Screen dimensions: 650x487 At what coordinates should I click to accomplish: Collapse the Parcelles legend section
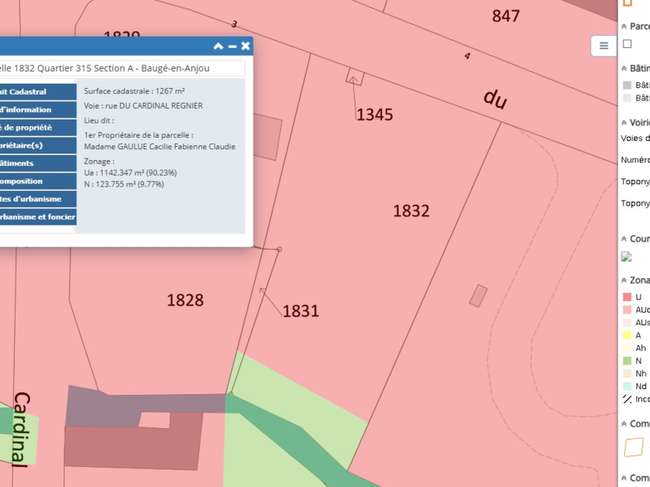tap(624, 26)
